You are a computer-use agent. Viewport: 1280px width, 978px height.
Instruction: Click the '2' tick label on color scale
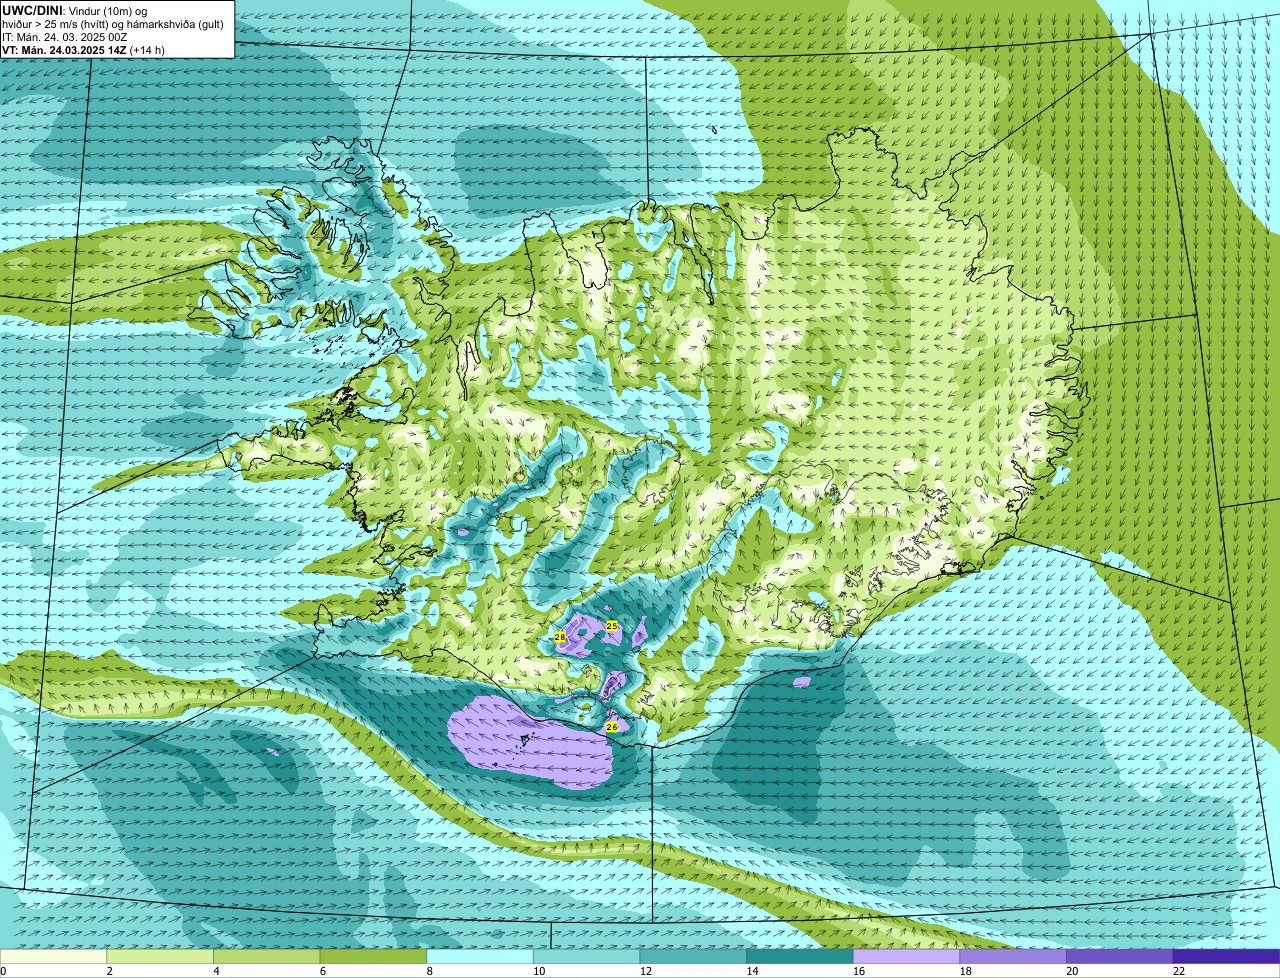click(x=109, y=971)
